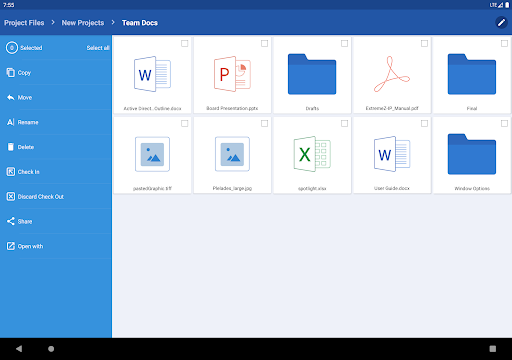The image size is (512, 360).
Task: Click the Copy icon in the sidebar
Action: [11, 72]
